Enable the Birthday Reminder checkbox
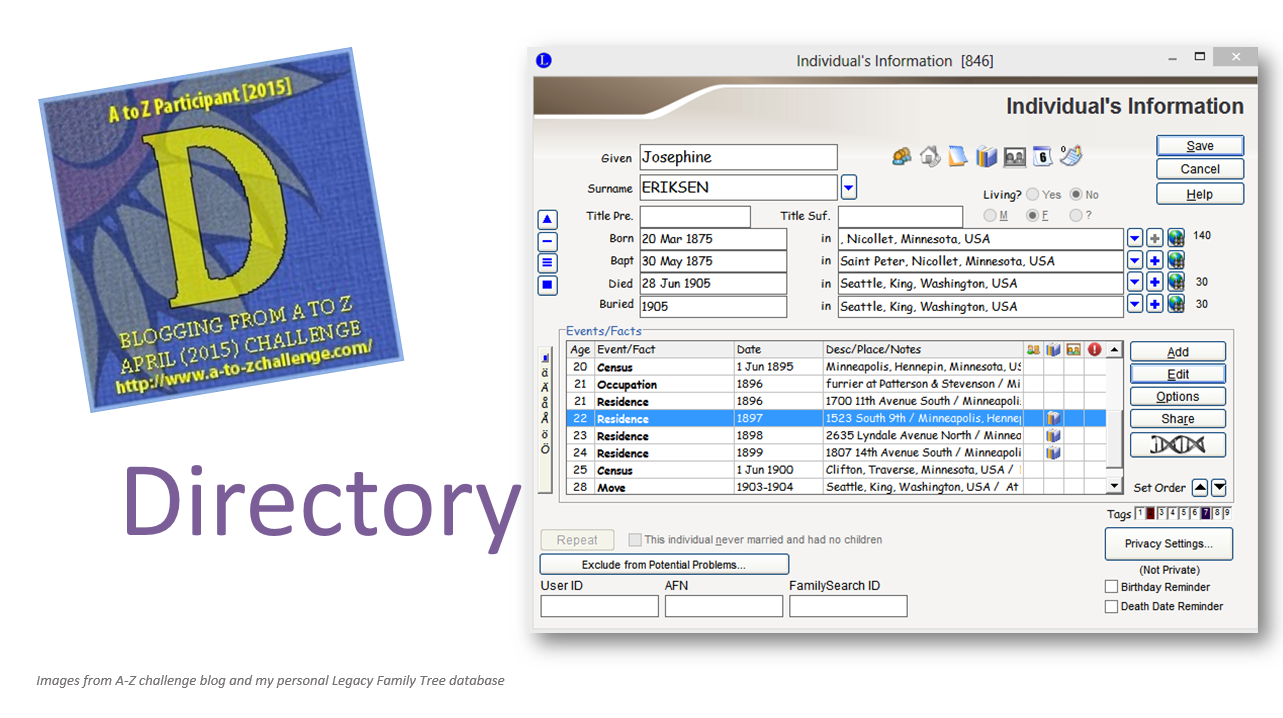 [x=1111, y=586]
